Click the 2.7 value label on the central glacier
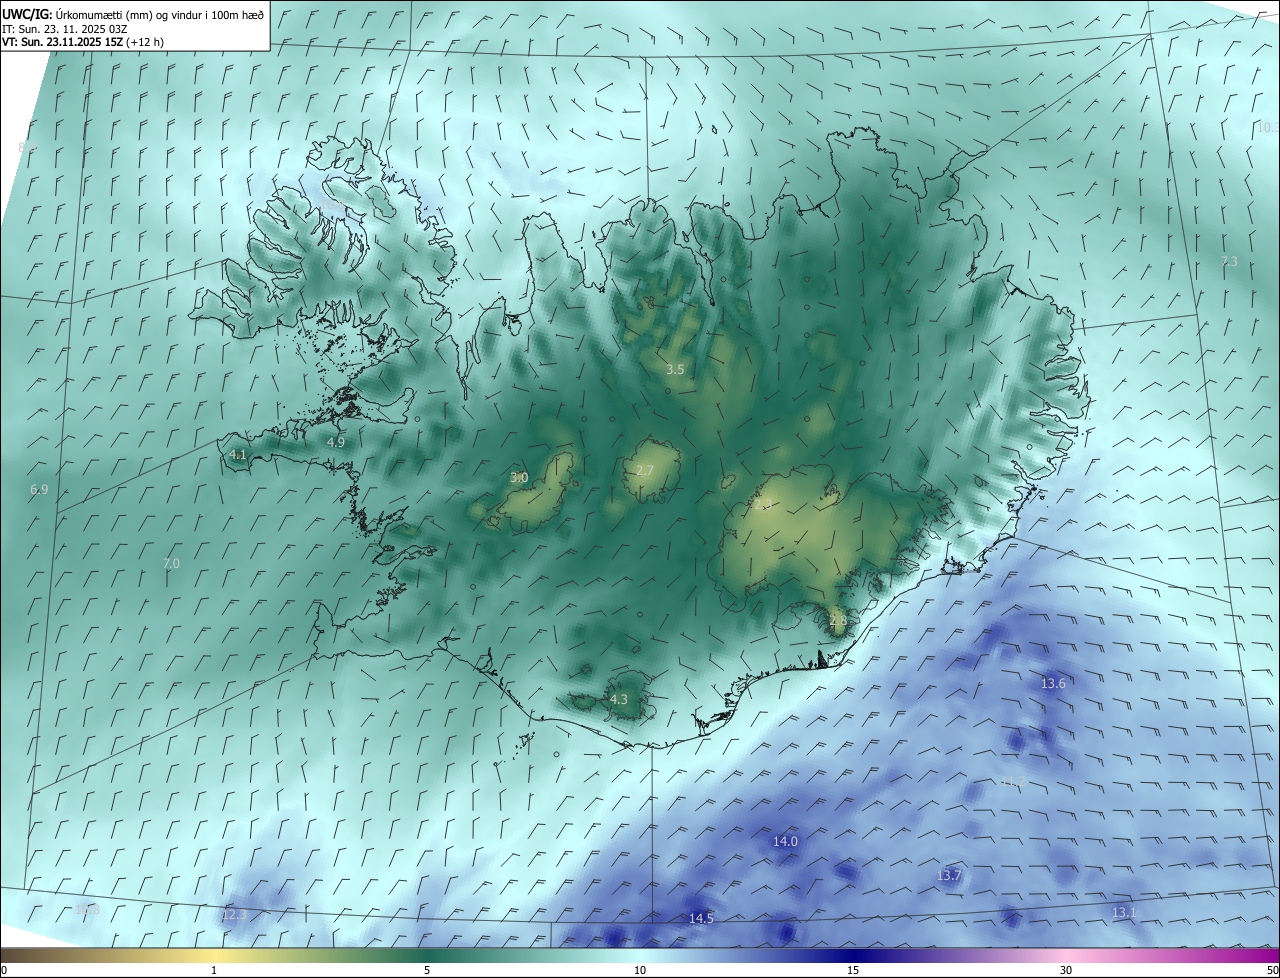 pos(645,471)
